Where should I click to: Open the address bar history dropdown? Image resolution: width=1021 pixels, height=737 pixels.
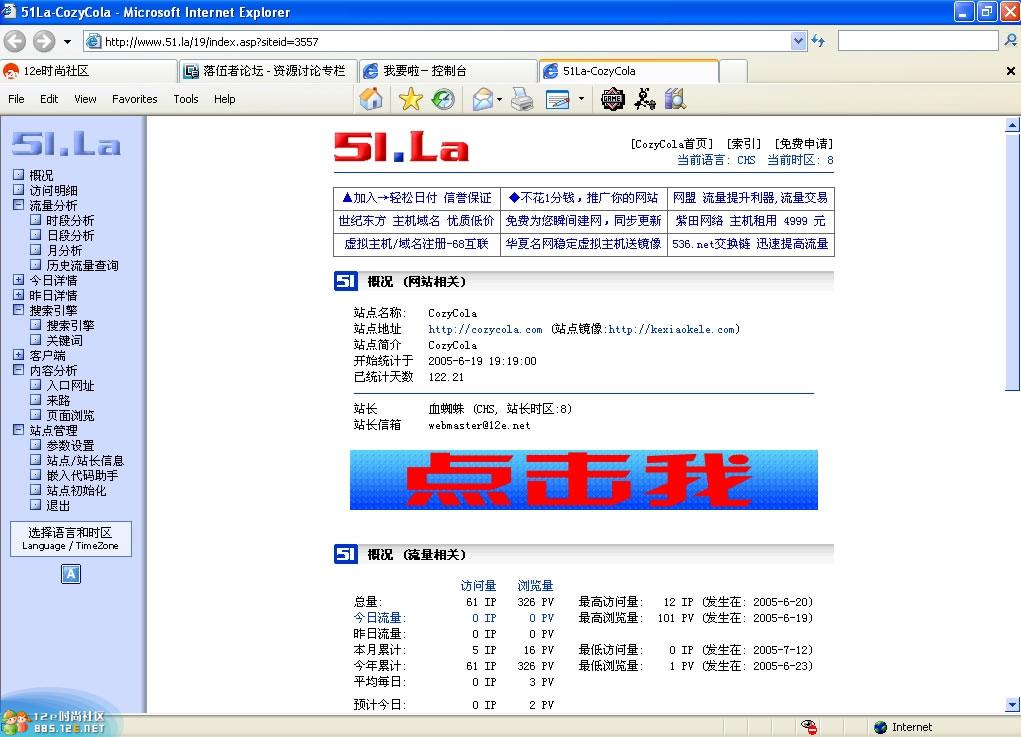tap(797, 42)
